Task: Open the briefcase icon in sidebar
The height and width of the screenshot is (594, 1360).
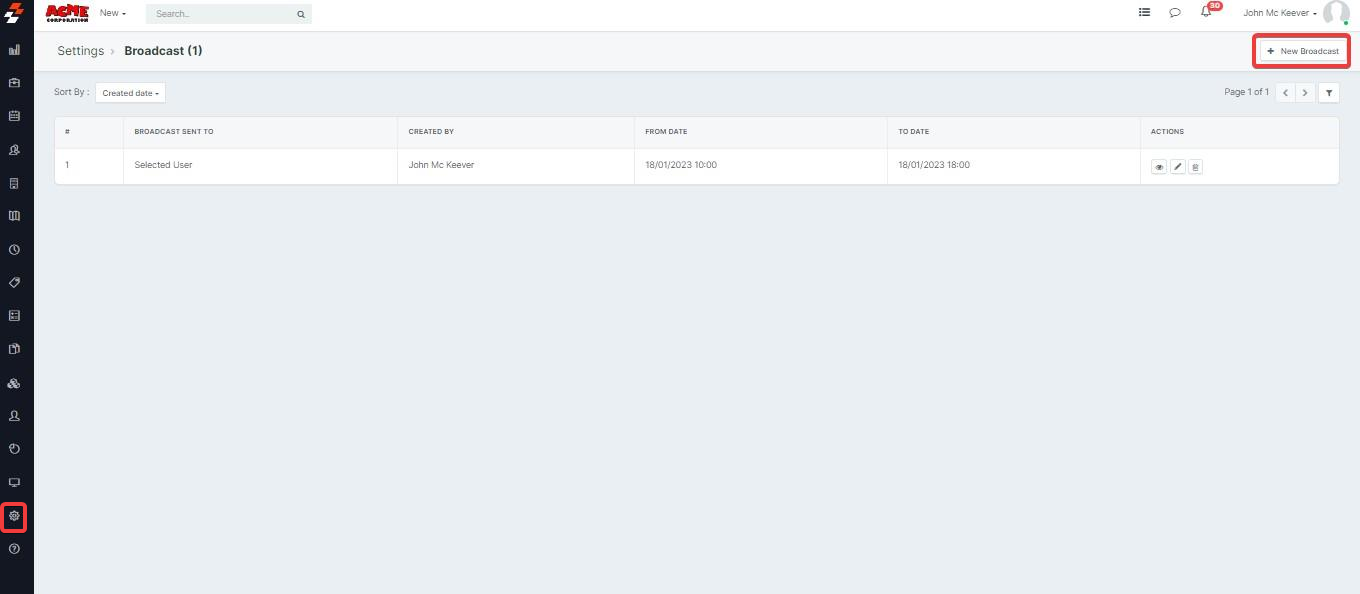Action: (x=14, y=83)
